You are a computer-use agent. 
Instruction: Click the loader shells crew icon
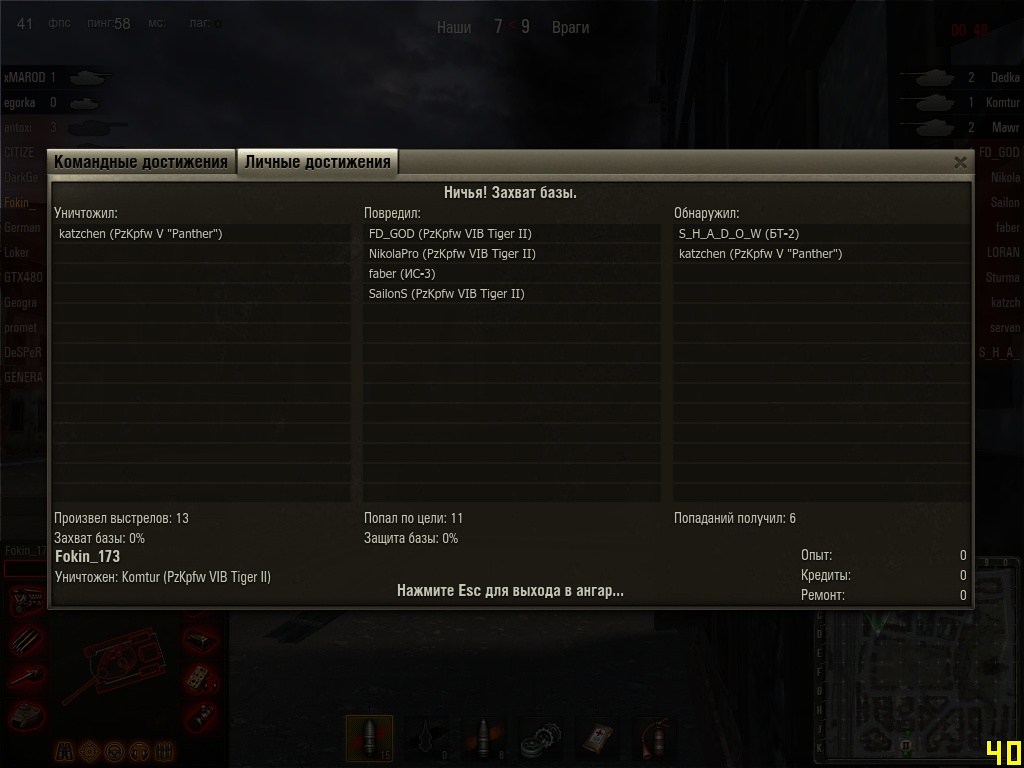(164, 752)
